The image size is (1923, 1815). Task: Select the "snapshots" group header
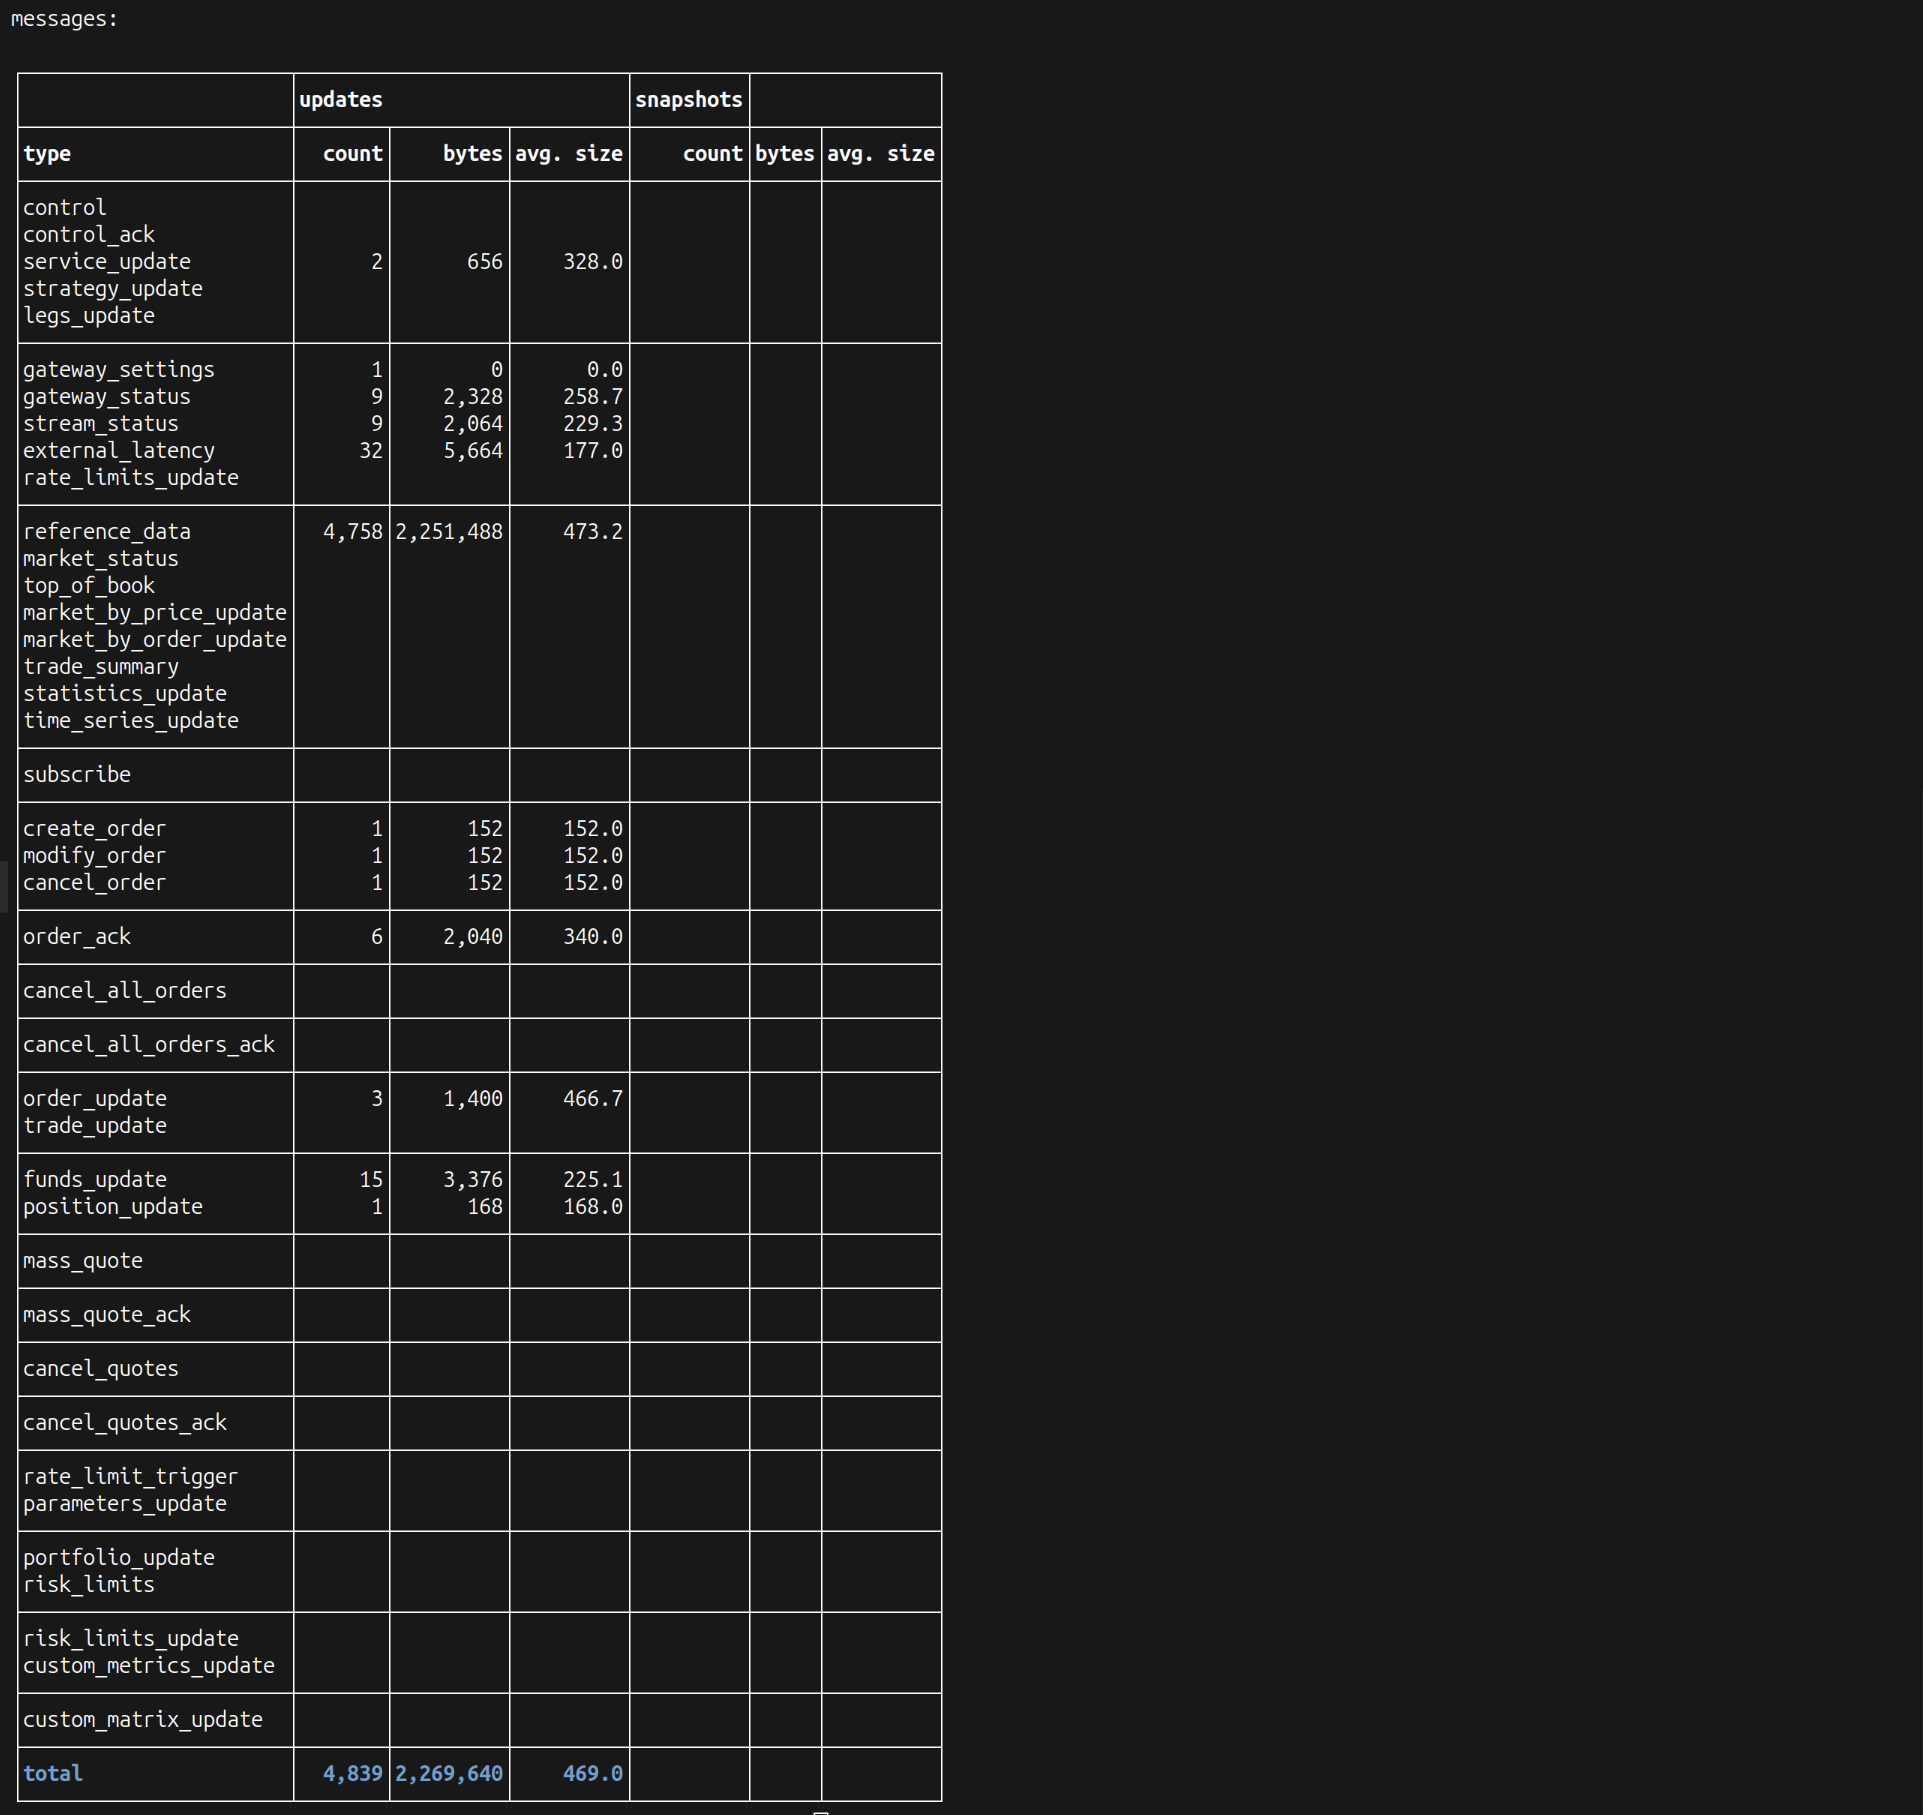point(689,100)
